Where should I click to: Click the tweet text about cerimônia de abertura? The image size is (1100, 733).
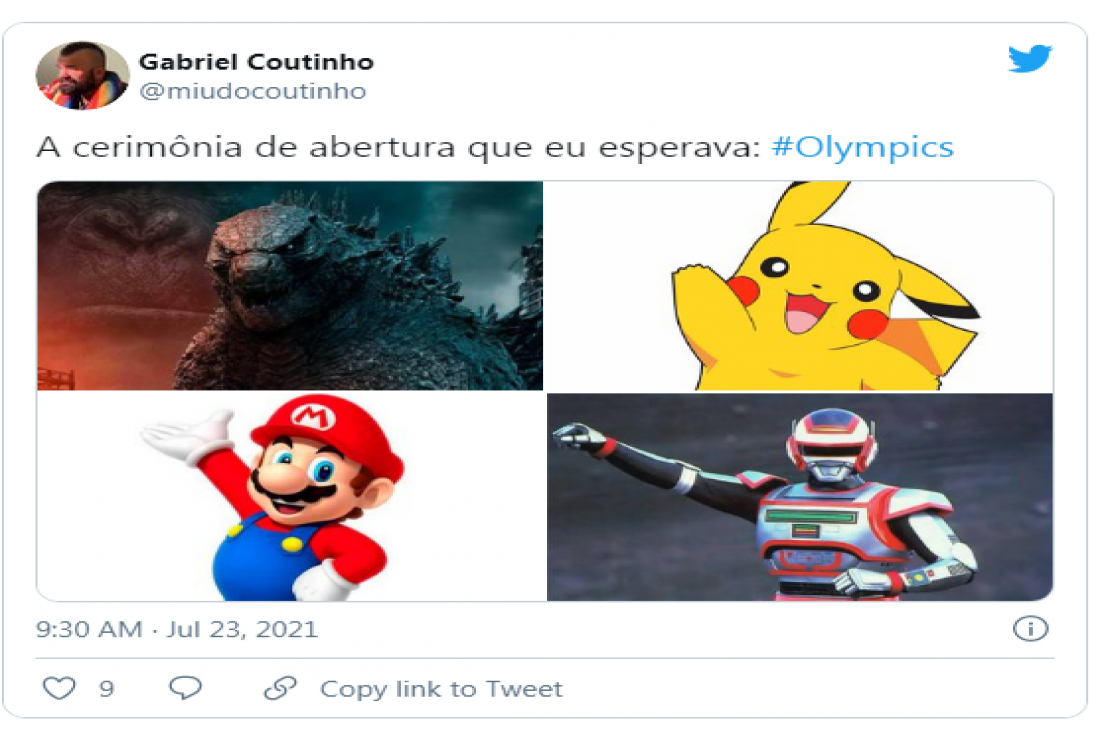tap(398, 147)
